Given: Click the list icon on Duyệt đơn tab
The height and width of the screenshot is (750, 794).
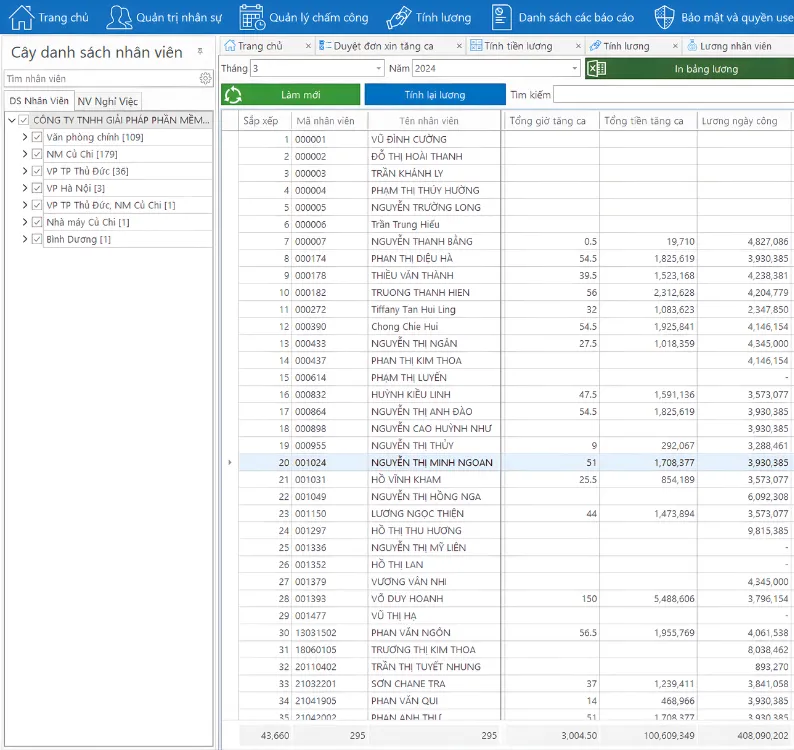Looking at the screenshot, I should point(325,46).
